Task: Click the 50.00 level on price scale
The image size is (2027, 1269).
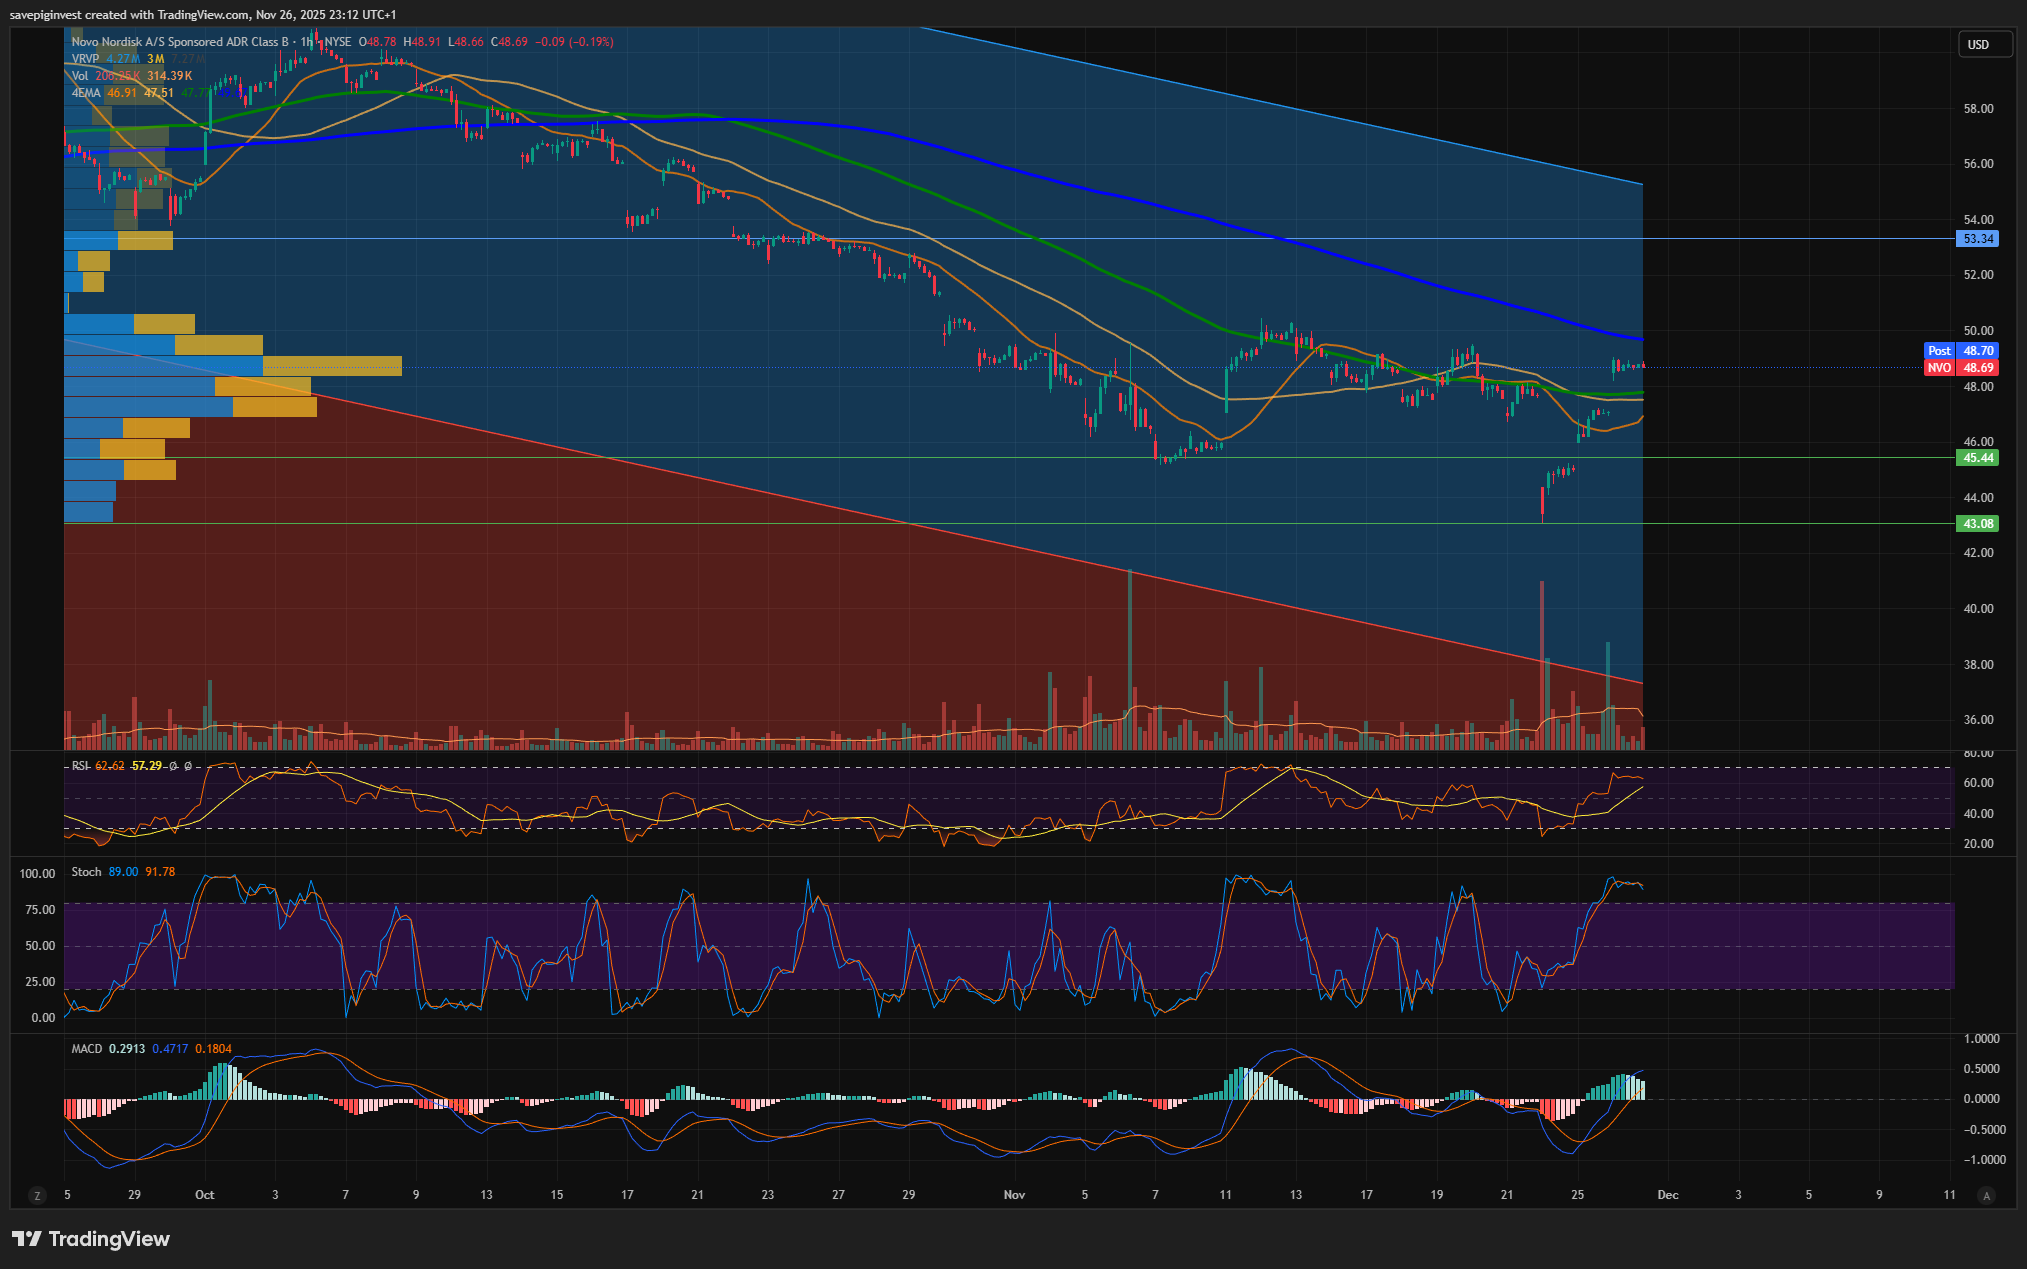Action: [1977, 331]
